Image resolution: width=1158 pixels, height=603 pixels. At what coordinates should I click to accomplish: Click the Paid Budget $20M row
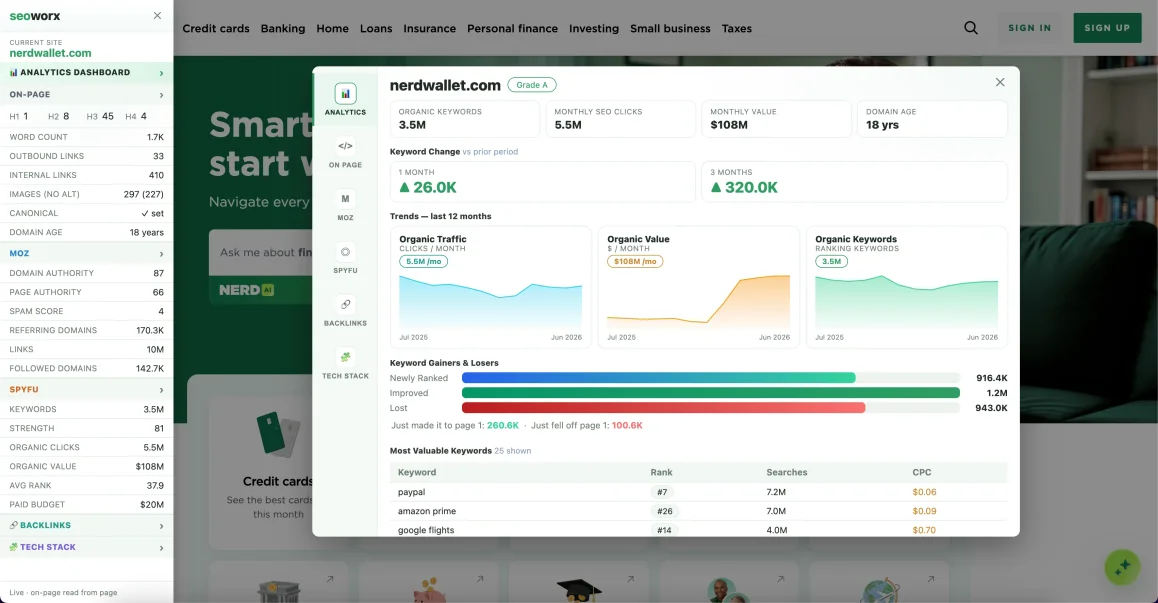tap(86, 505)
